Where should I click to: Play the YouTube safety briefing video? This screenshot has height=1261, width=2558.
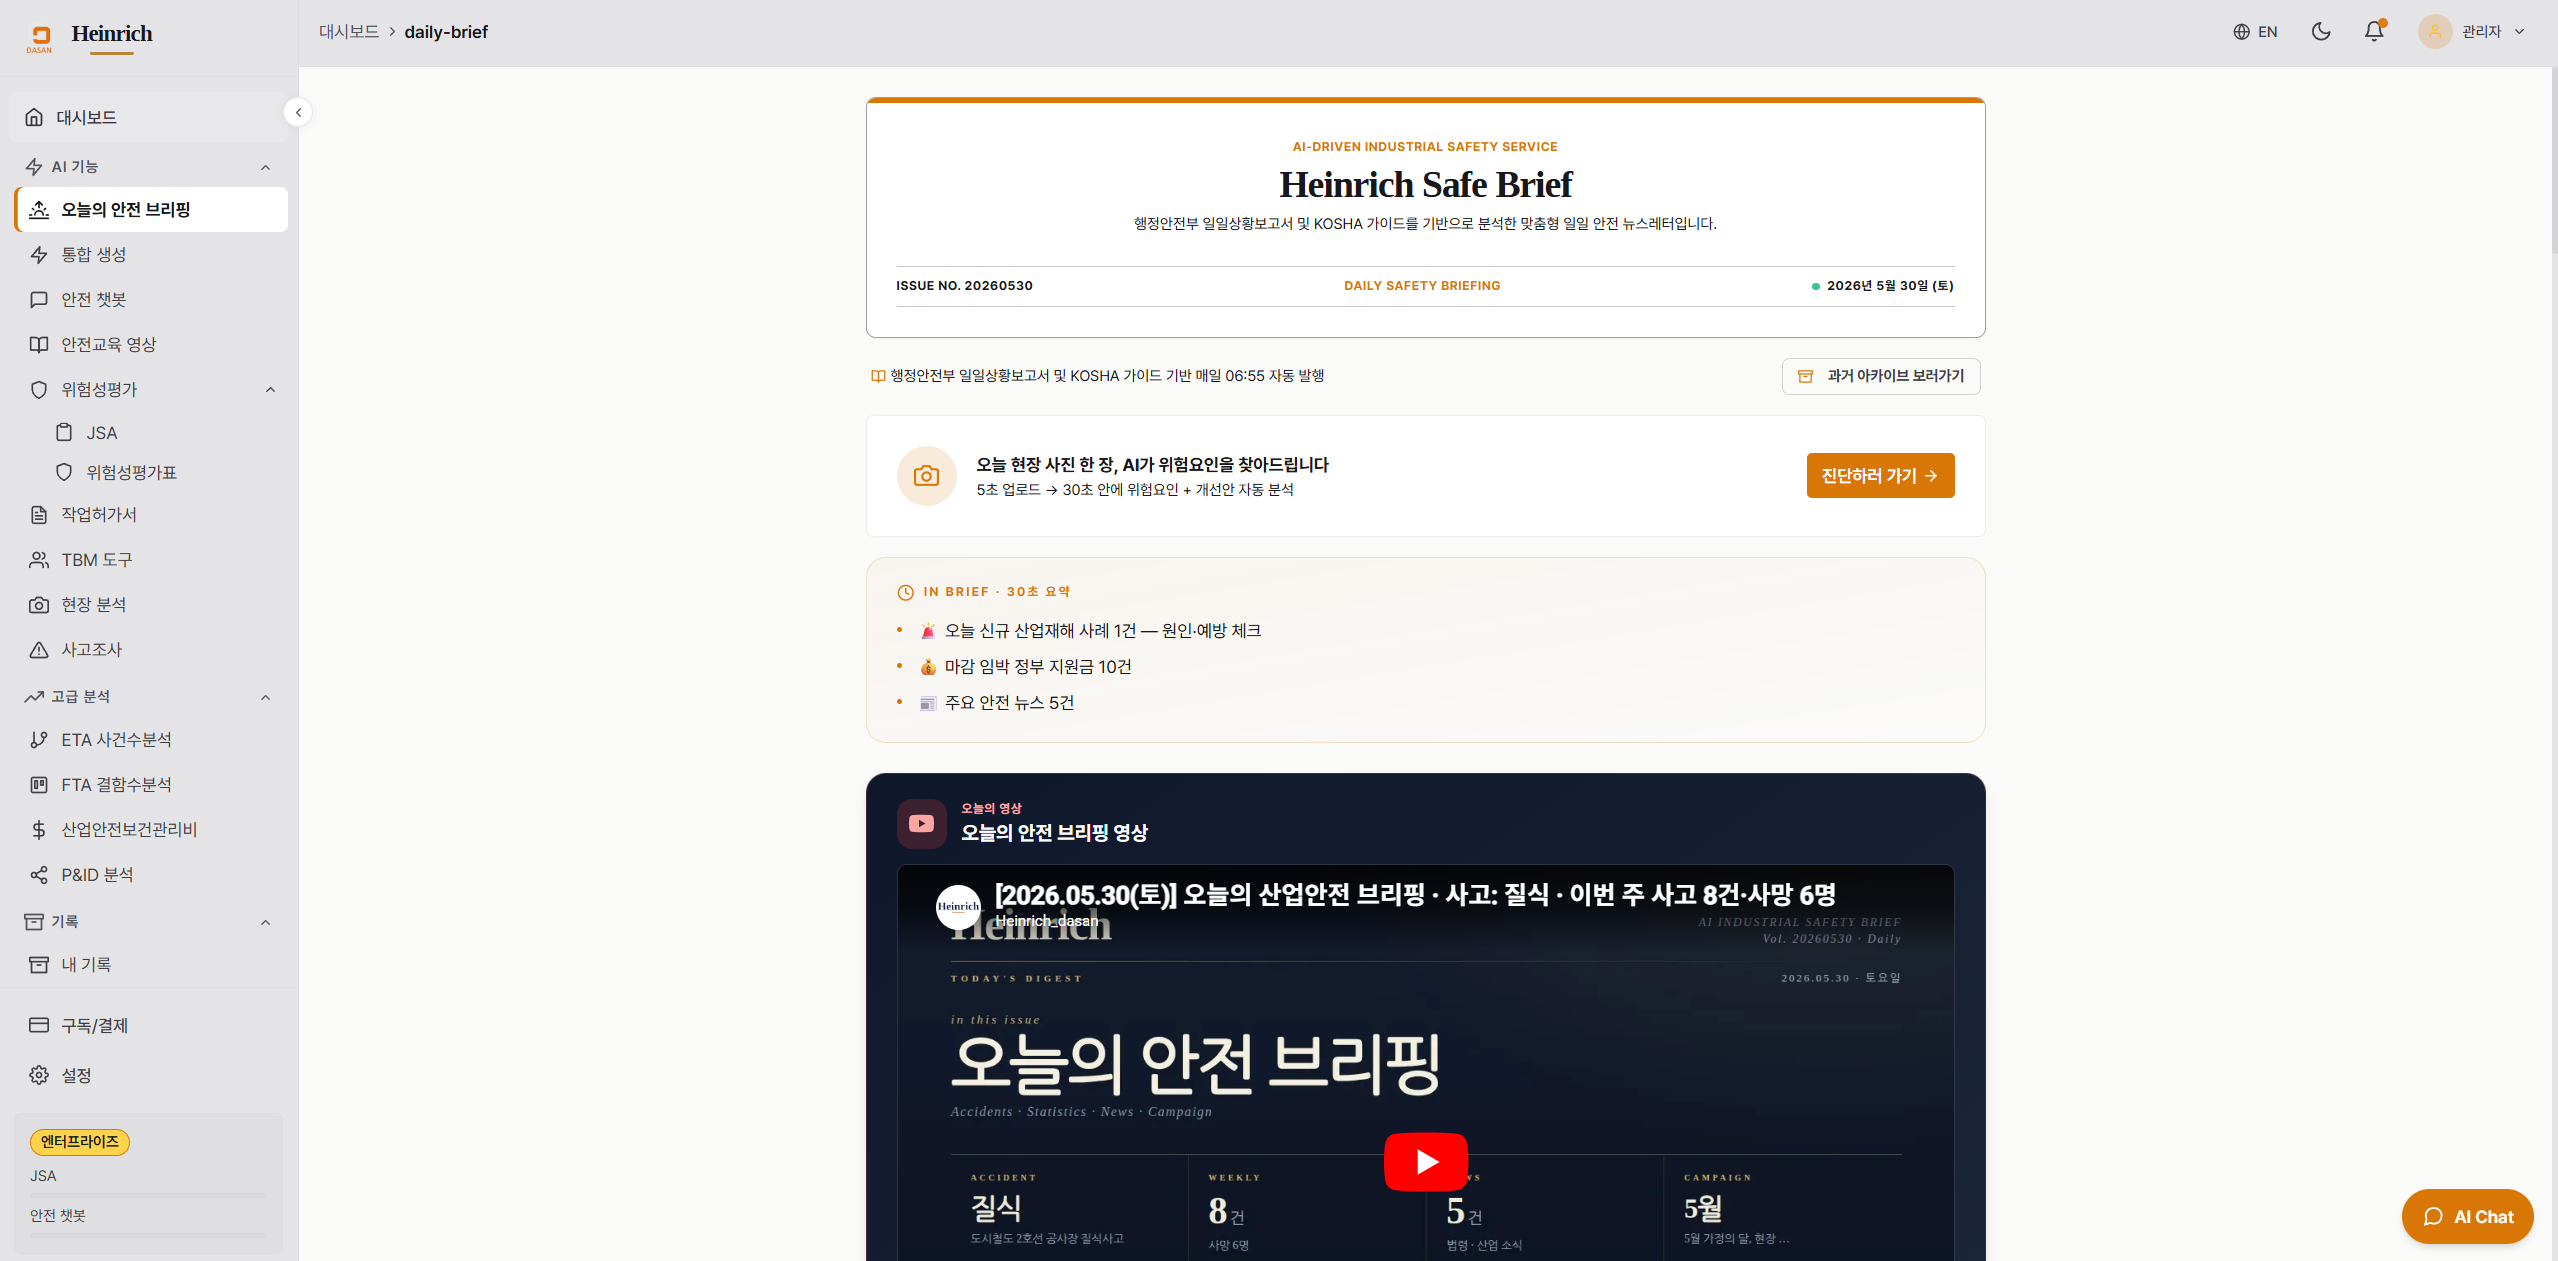[1425, 1161]
